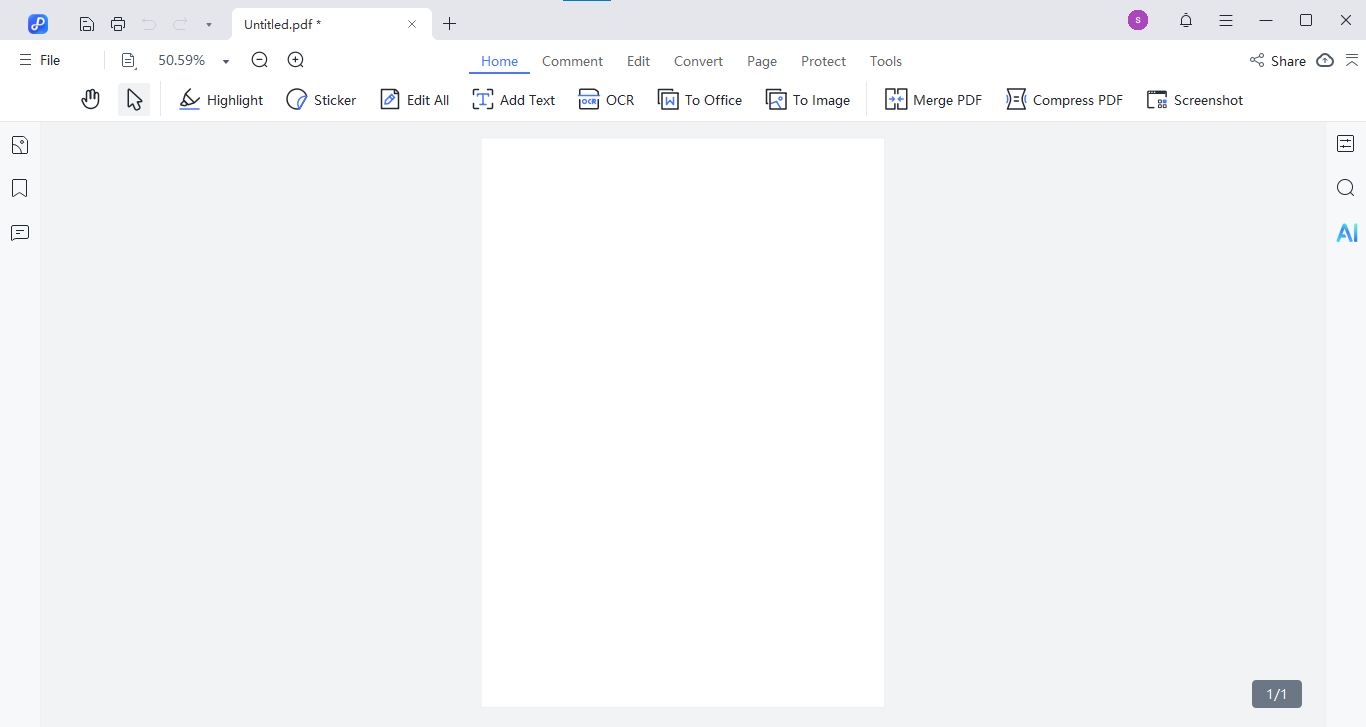Toggle Edit All mode
The width and height of the screenshot is (1366, 727).
click(414, 99)
